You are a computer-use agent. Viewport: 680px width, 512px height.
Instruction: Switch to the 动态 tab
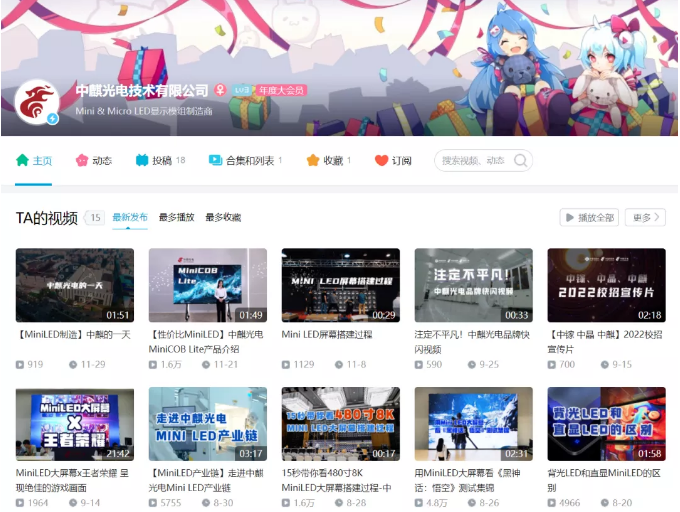pyautogui.click(x=94, y=161)
